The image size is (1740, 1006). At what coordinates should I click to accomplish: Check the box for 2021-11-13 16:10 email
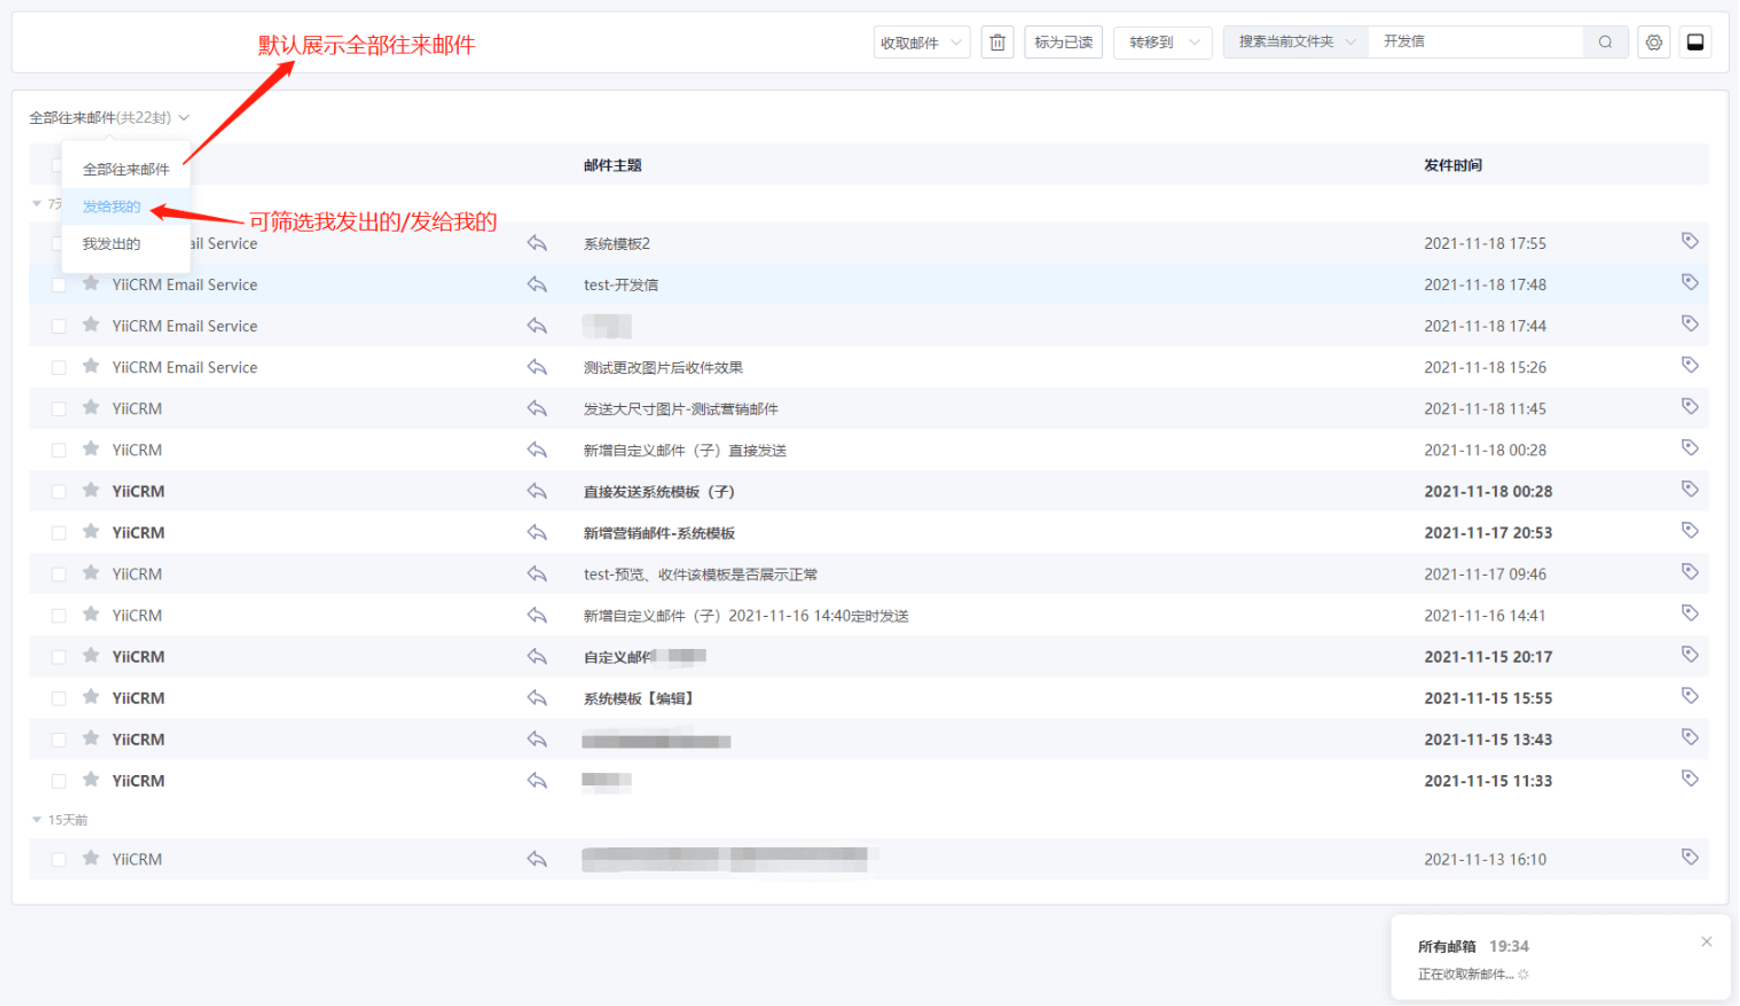pyautogui.click(x=59, y=860)
